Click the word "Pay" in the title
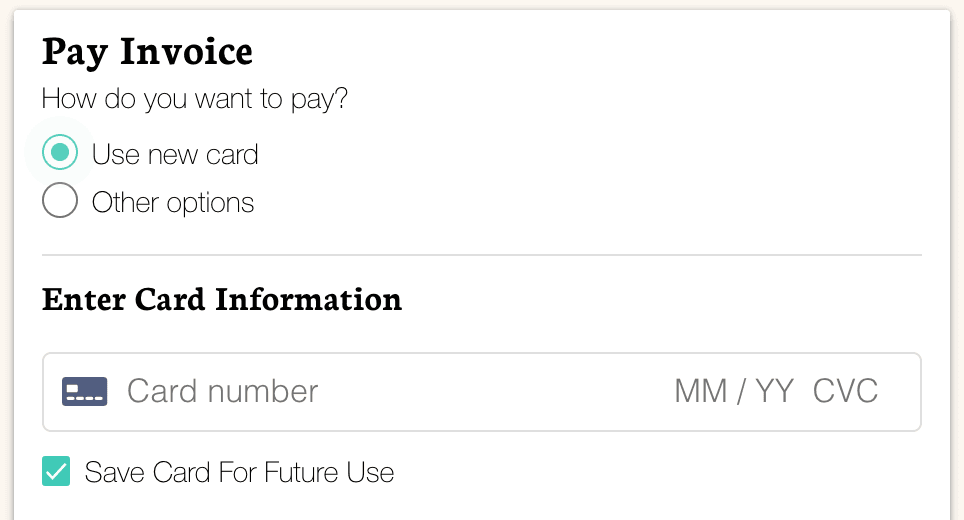Viewport: 964px width, 520px height. (x=74, y=51)
